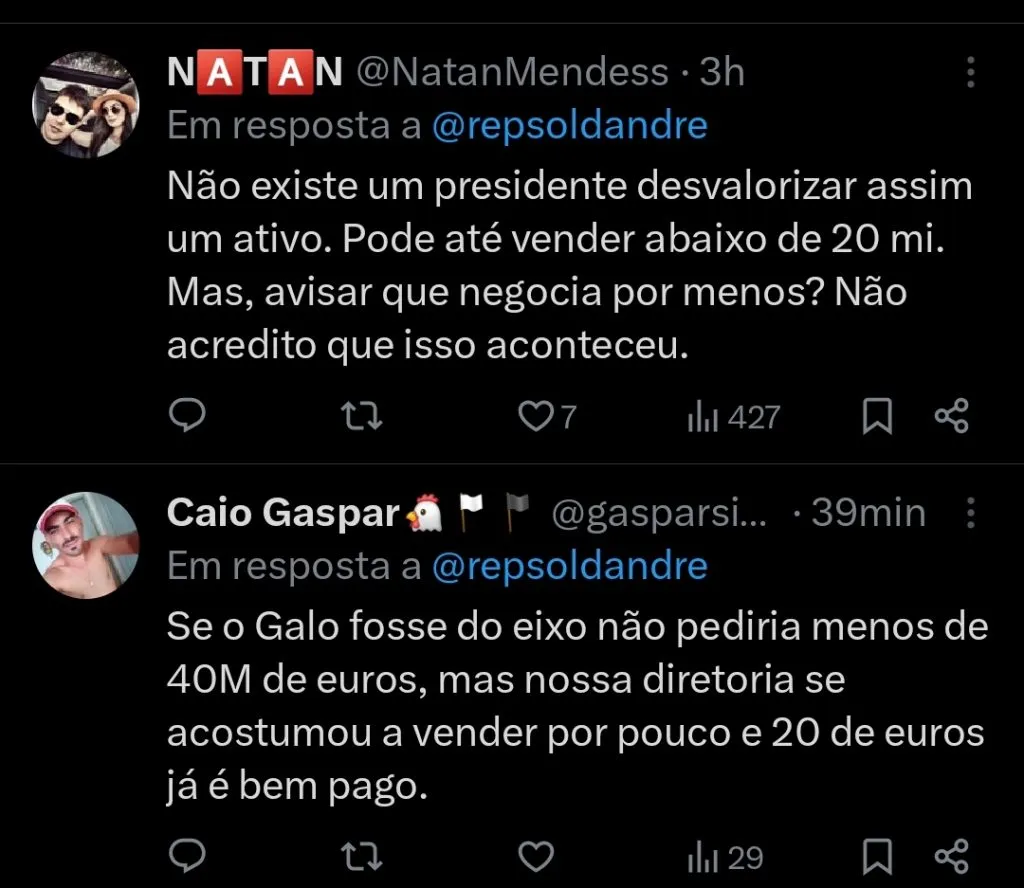The width and height of the screenshot is (1024, 888).
Task: Retweet Caio Gaspar's comment
Action: click(360, 856)
